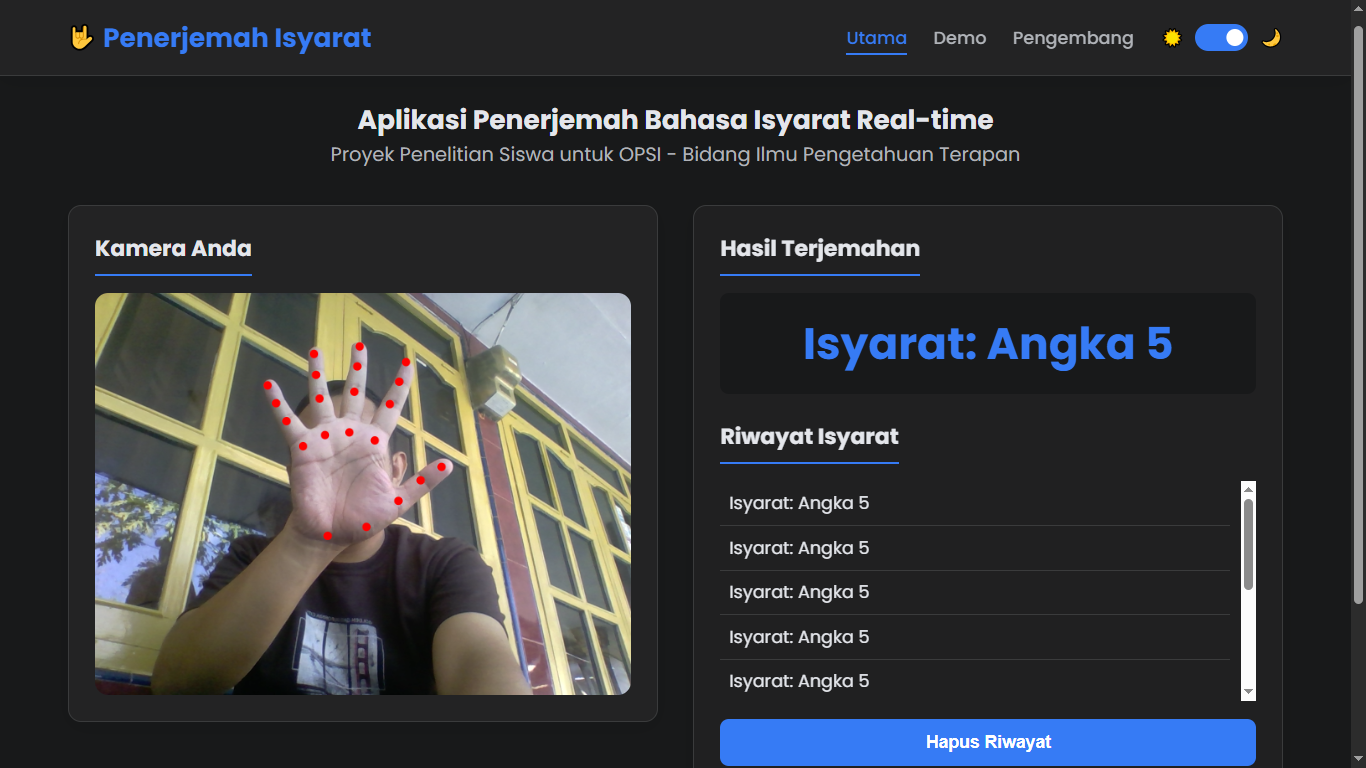Switch to the Utama tab
1366x768 pixels.
876,38
